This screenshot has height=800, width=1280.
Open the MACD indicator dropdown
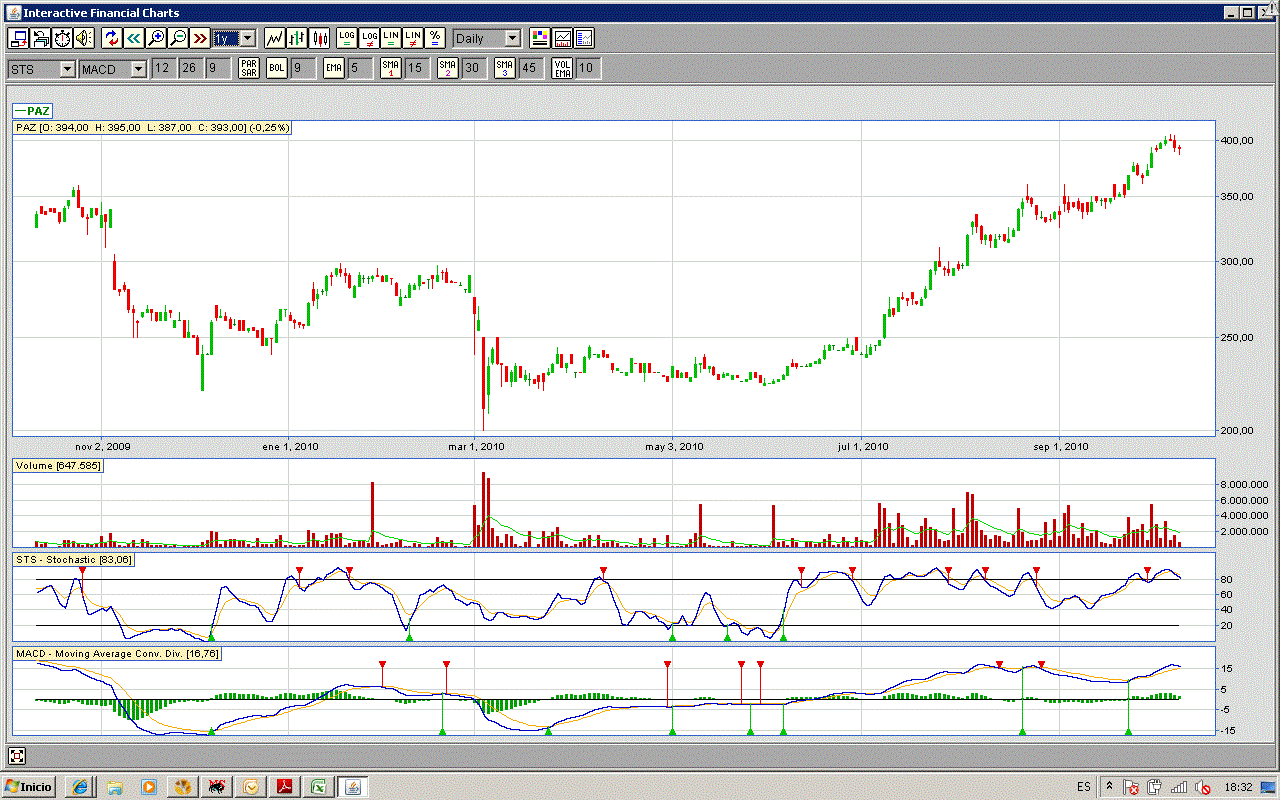point(138,68)
